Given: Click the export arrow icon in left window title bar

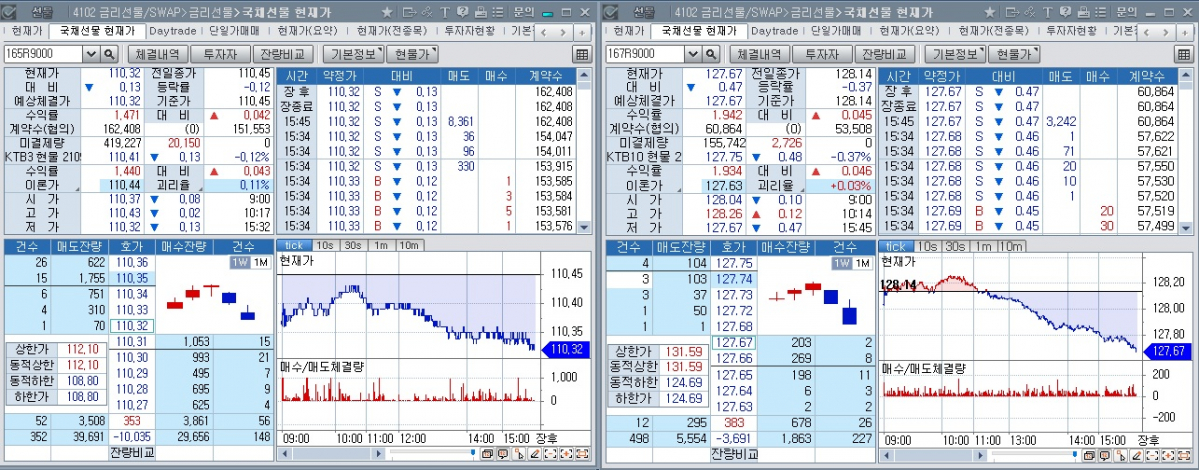Looking at the screenshot, I should 408,12.
